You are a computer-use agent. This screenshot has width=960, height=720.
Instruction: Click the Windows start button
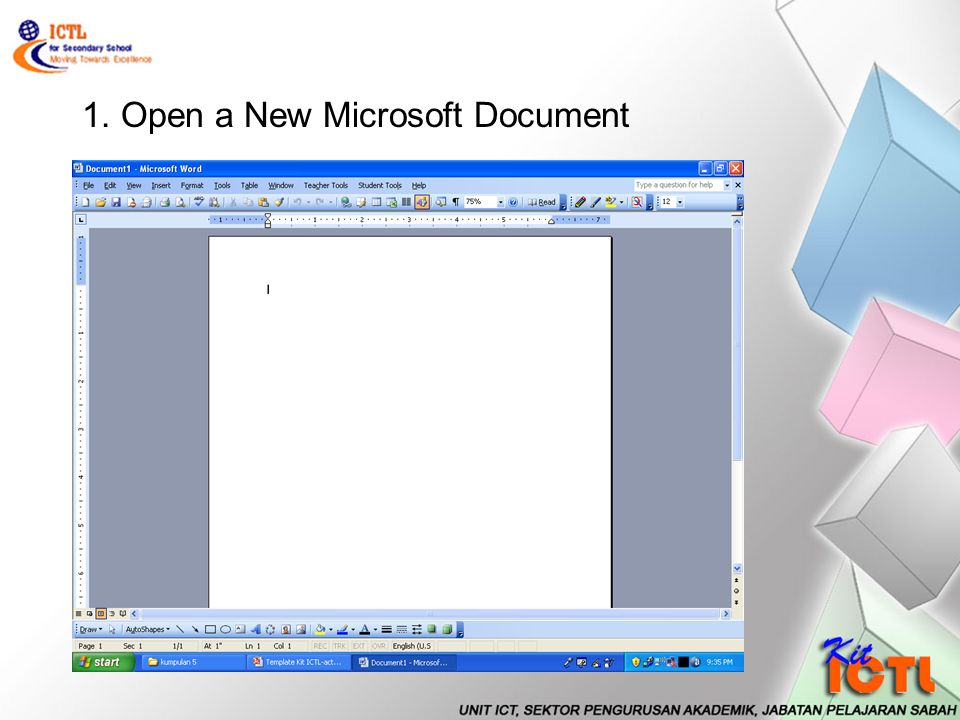(x=103, y=662)
